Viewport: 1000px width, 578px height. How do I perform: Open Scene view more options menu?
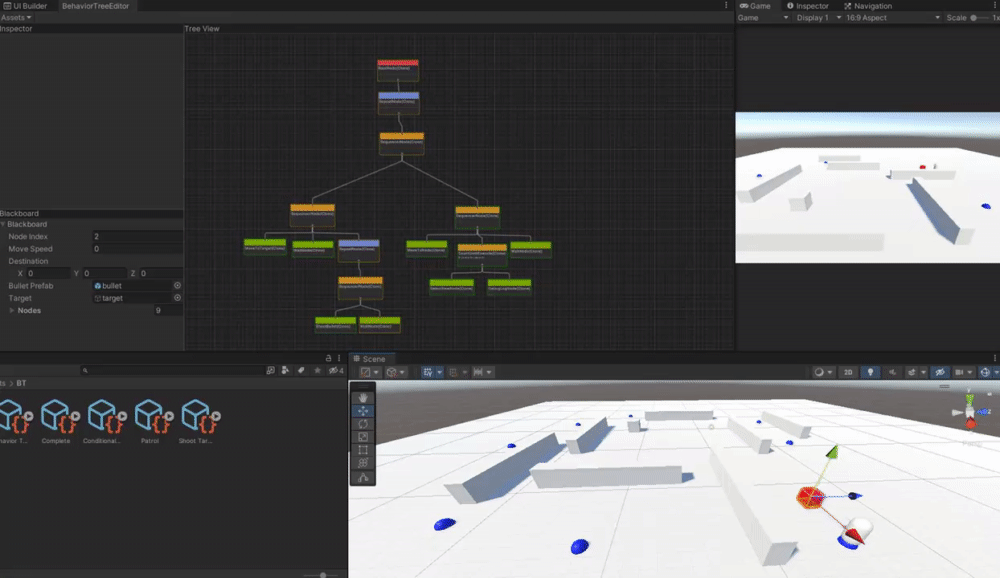[x=994, y=359]
